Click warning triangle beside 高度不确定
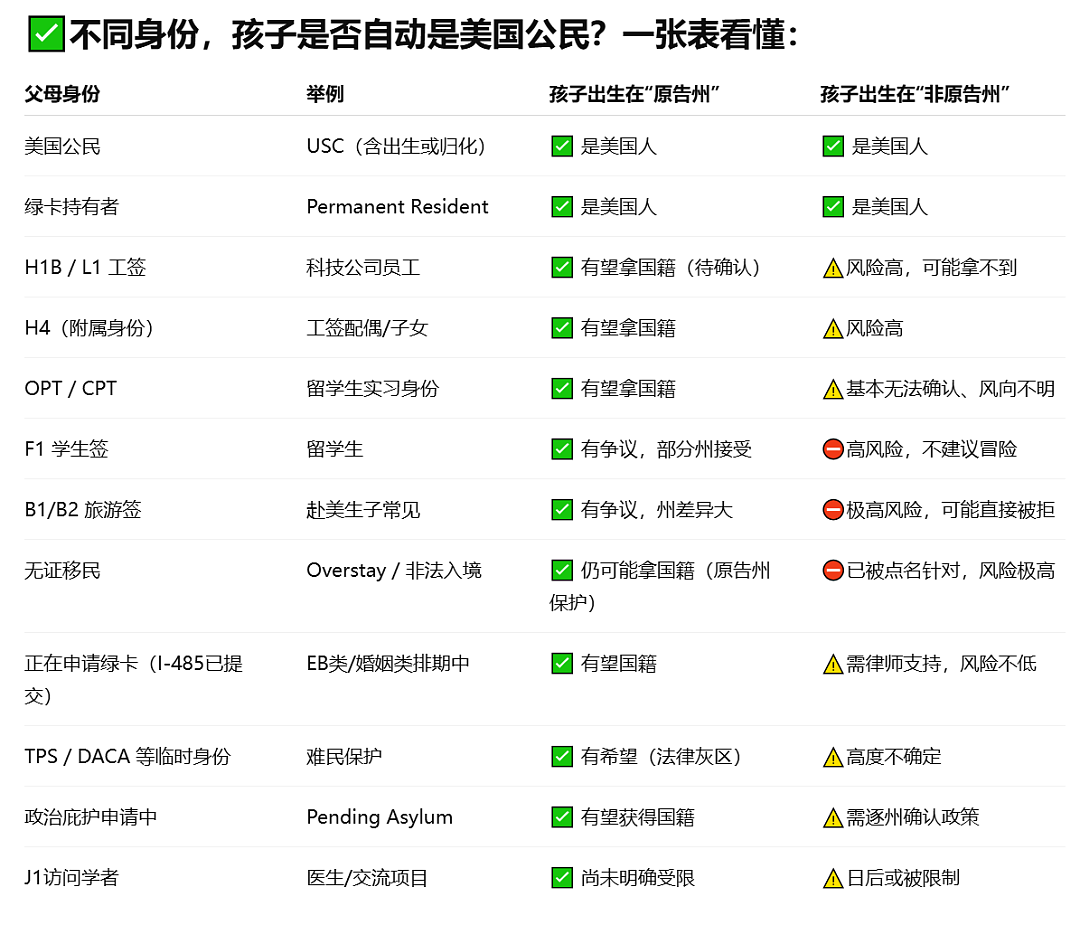This screenshot has height=925, width=1080. coord(833,757)
